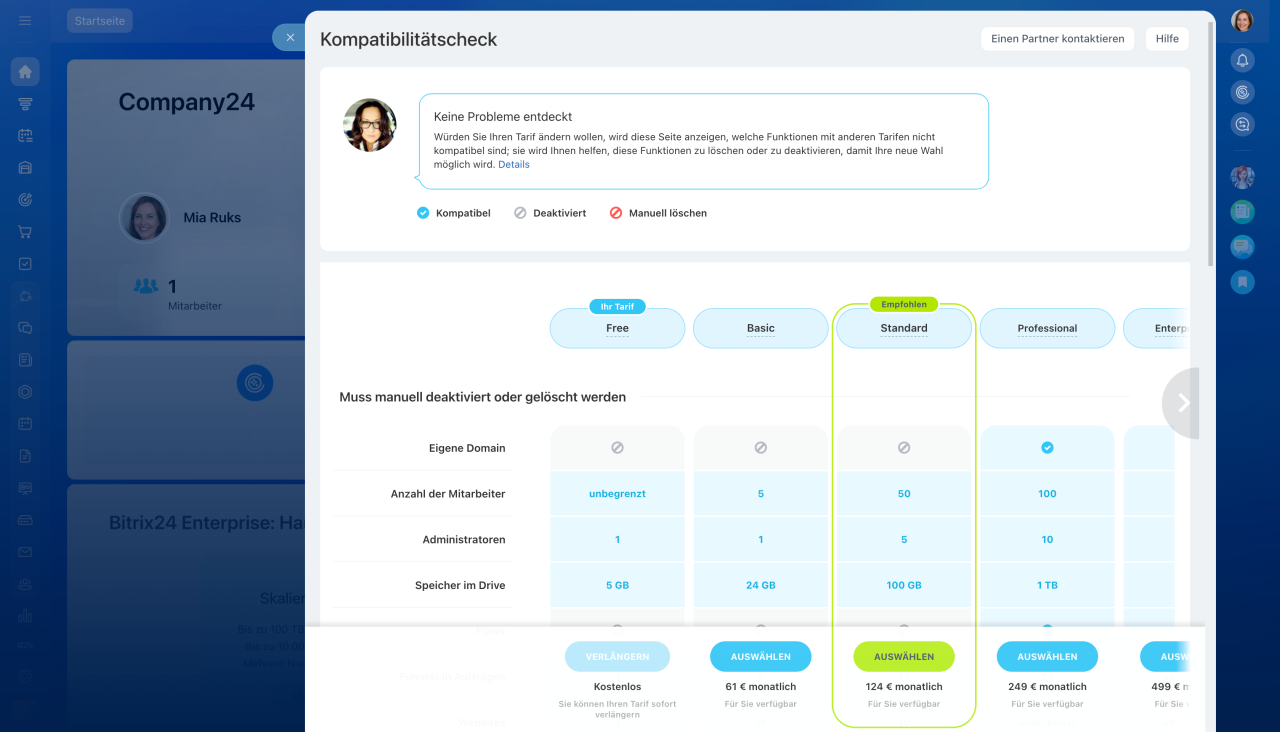Click deactivated icon for Eigene Domain under Free
1280x732 pixels.
click(x=617, y=448)
